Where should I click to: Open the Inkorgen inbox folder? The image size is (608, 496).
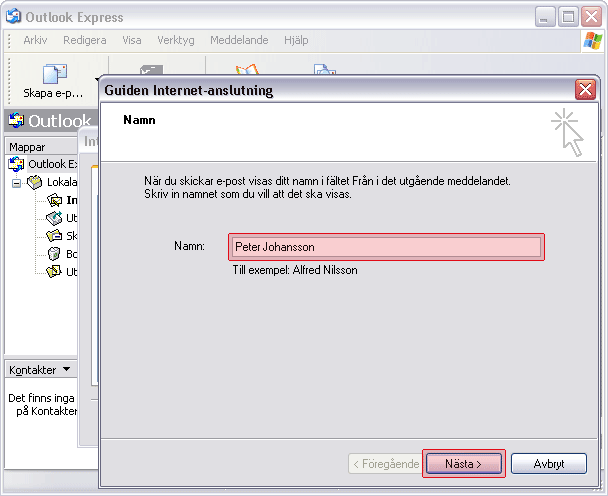click(x=55, y=200)
